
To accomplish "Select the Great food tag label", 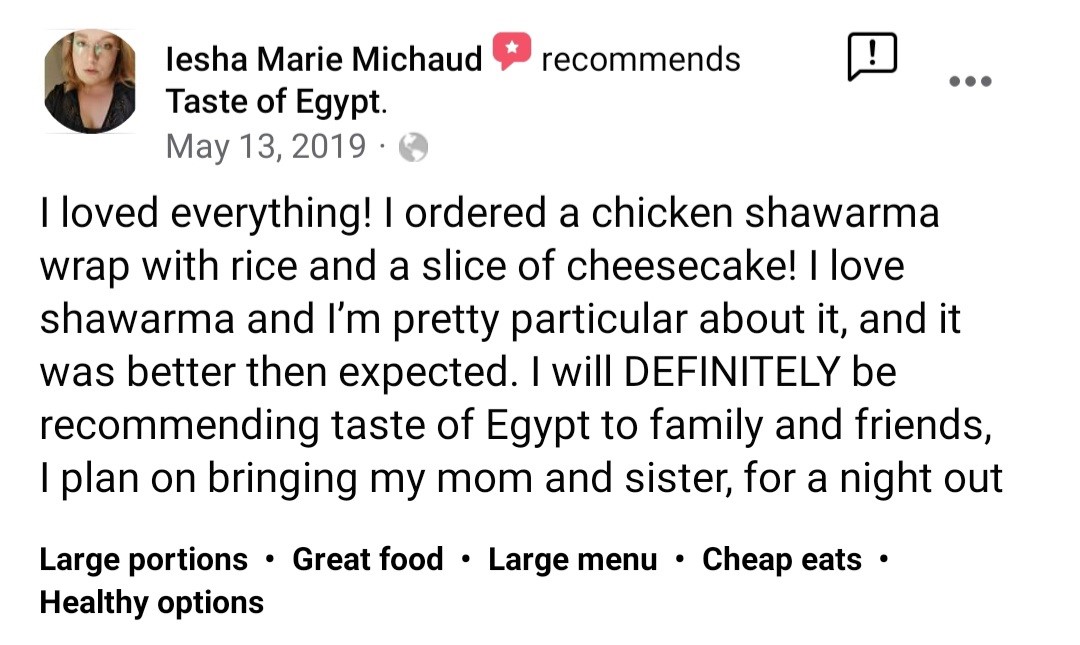I will pyautogui.click(x=366, y=559).
